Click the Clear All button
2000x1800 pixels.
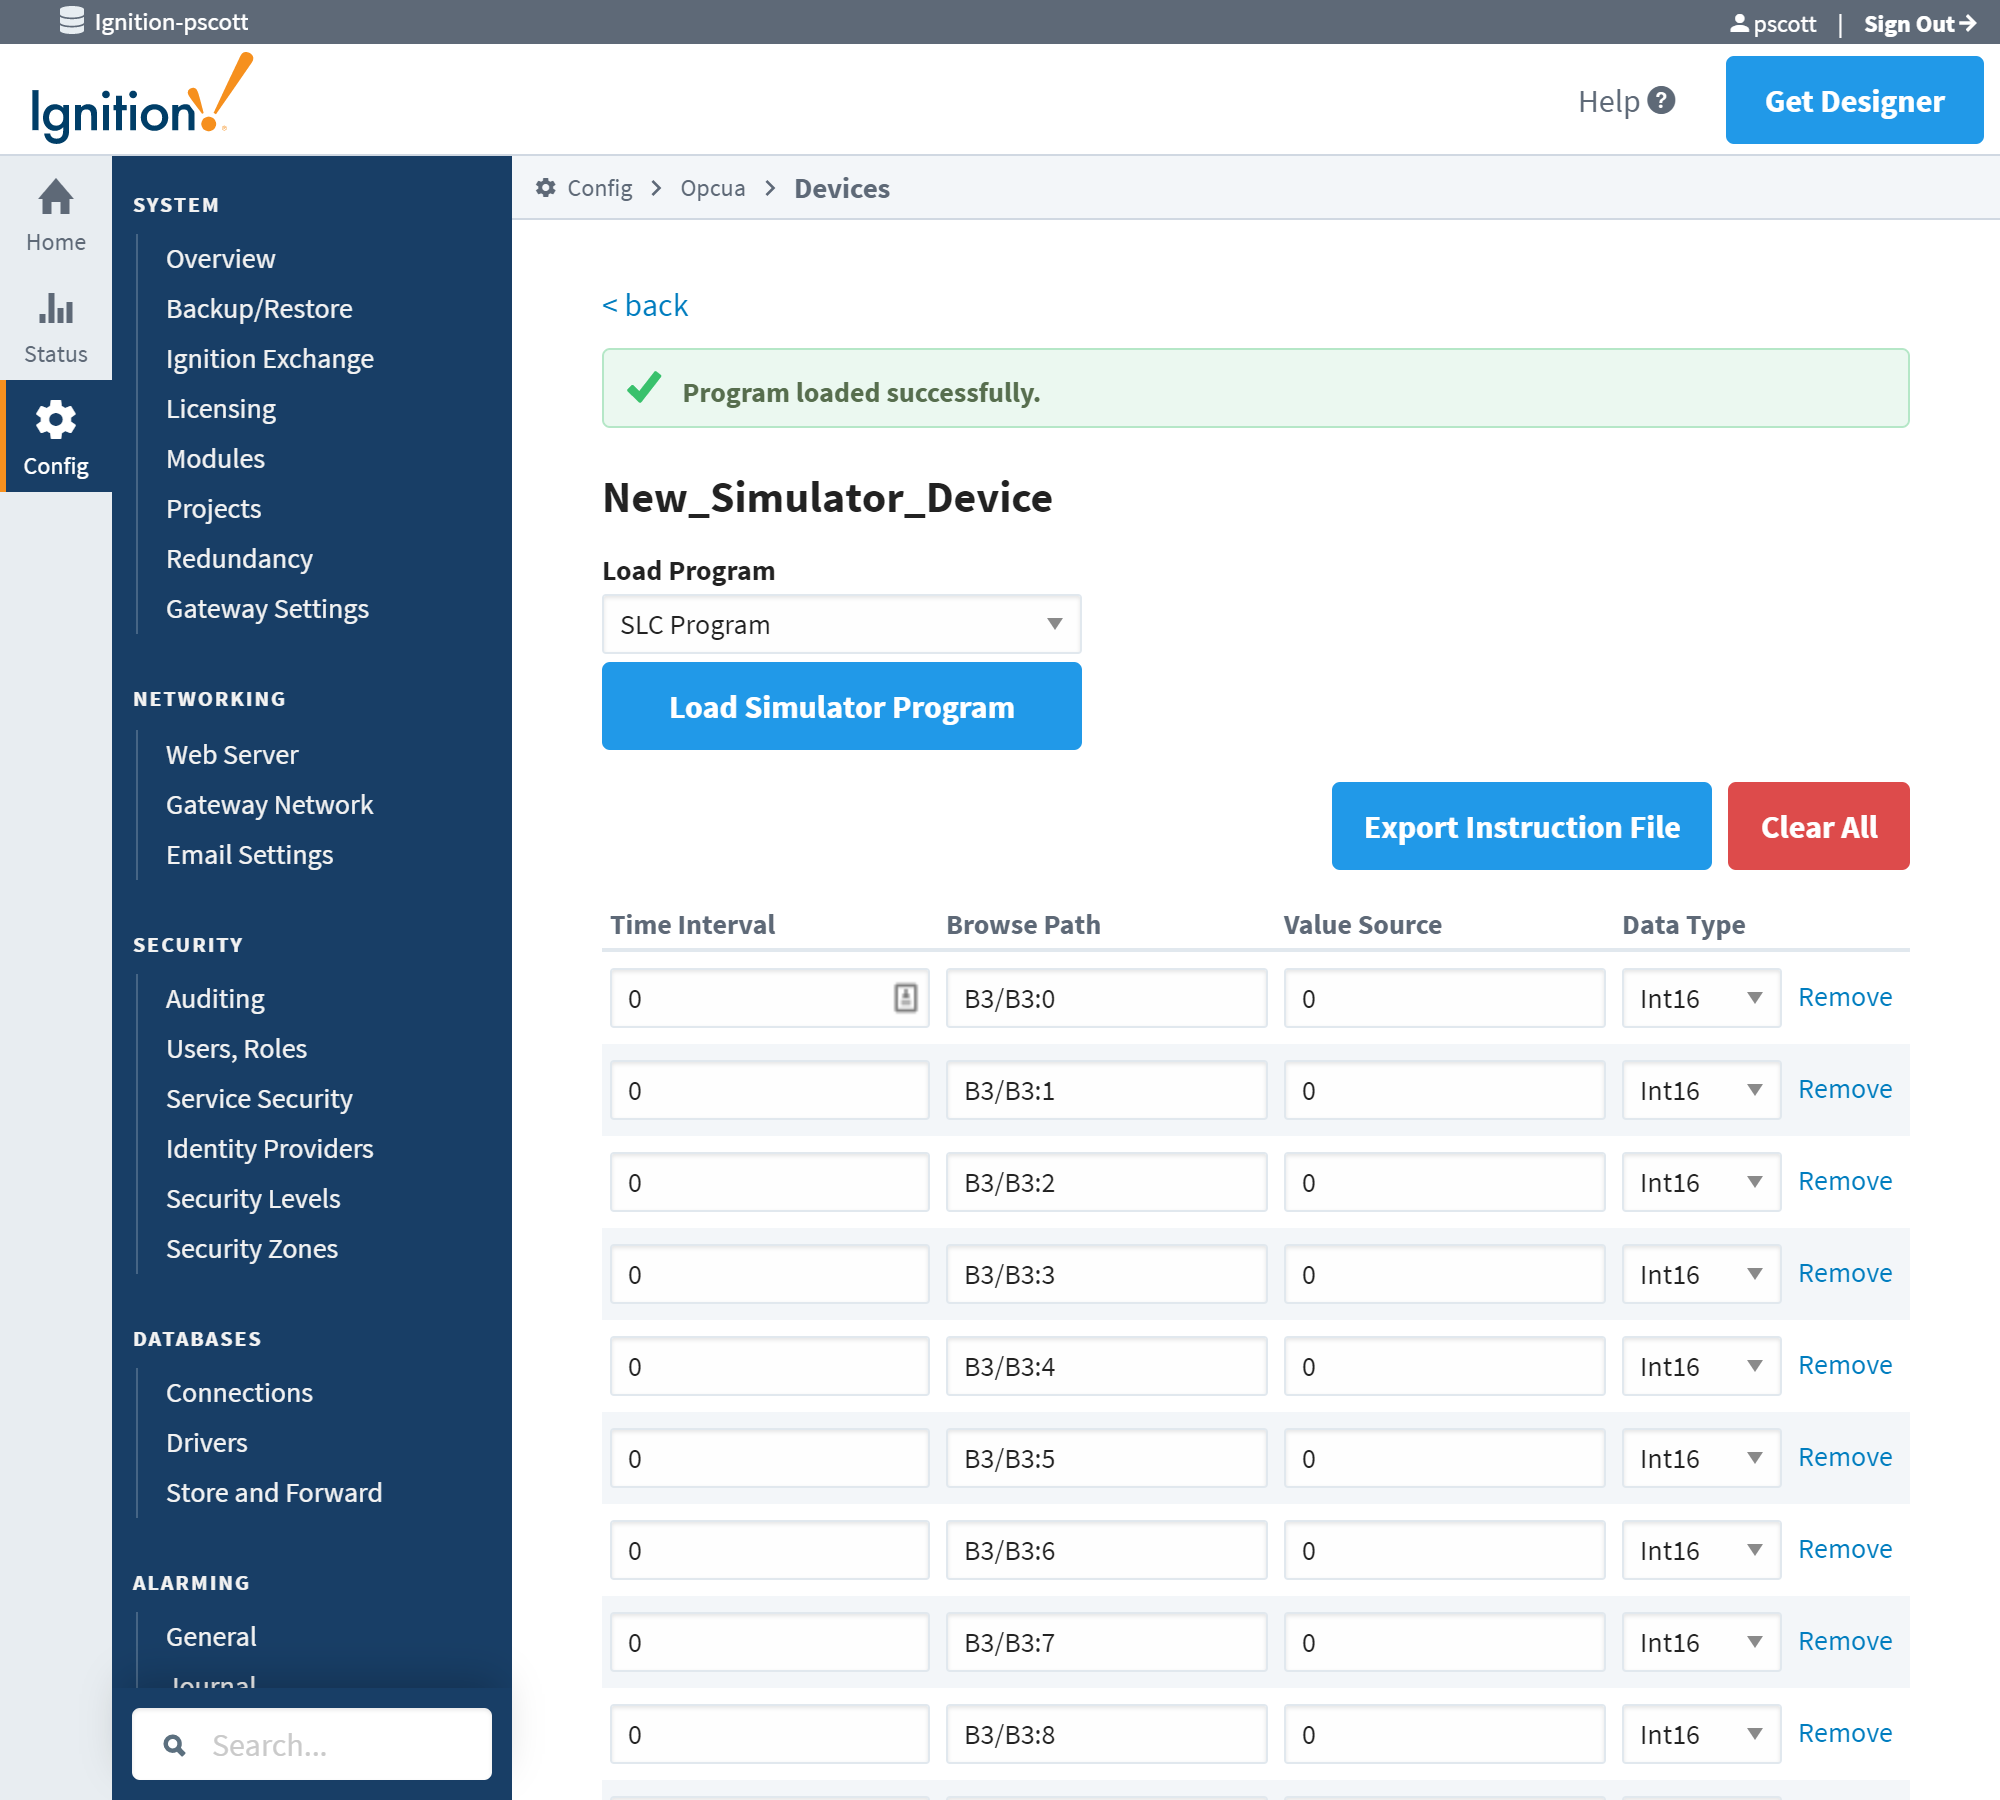pyautogui.click(x=1818, y=826)
